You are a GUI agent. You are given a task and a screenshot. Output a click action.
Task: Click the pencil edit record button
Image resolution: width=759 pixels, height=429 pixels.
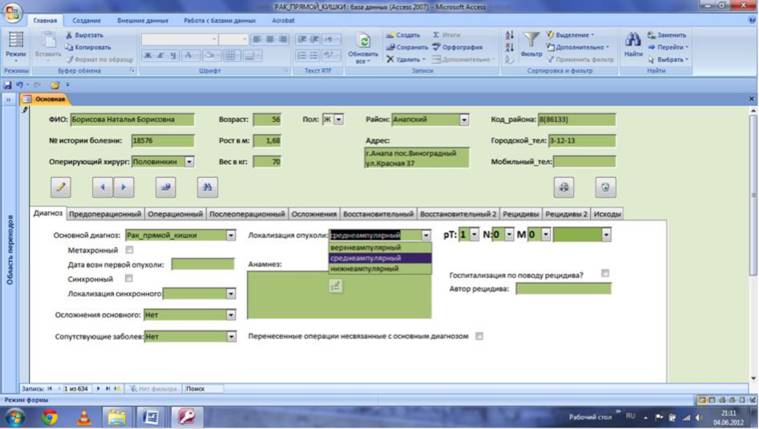[61, 187]
